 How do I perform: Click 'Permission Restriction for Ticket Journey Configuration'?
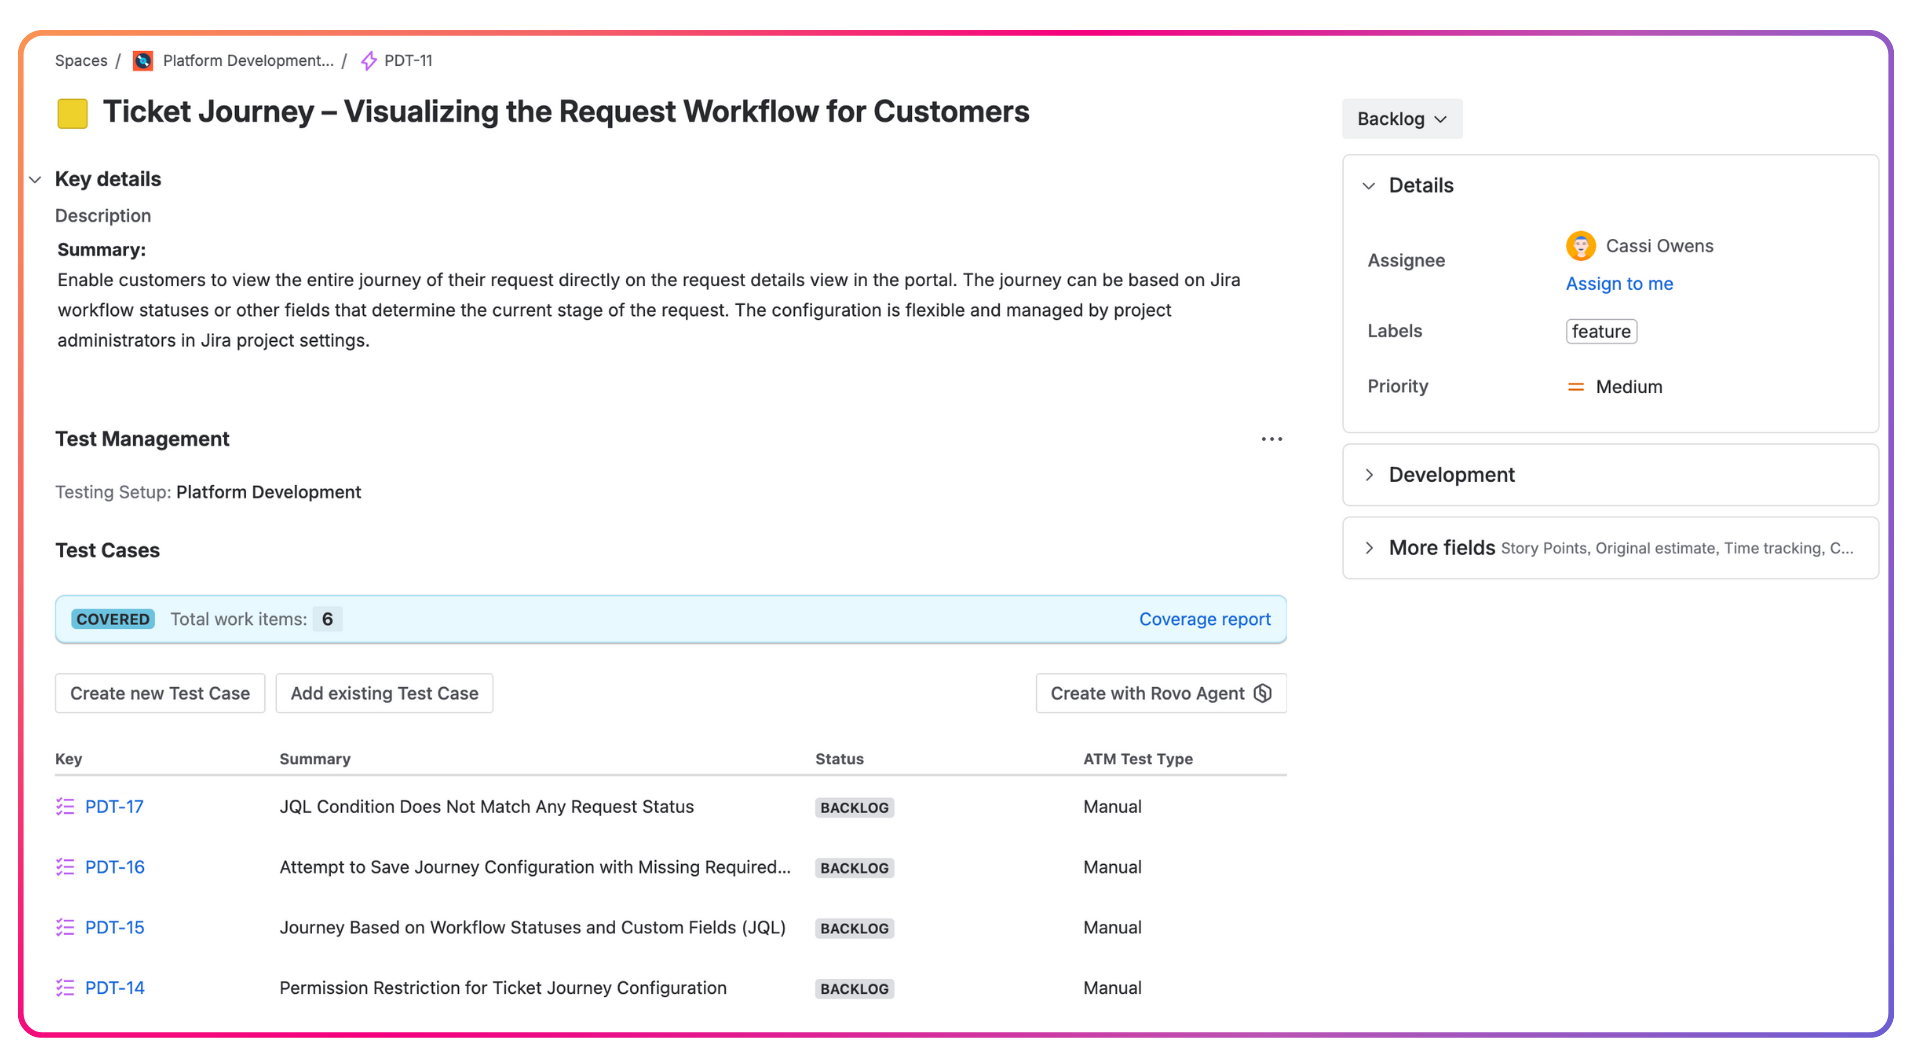[x=503, y=988]
